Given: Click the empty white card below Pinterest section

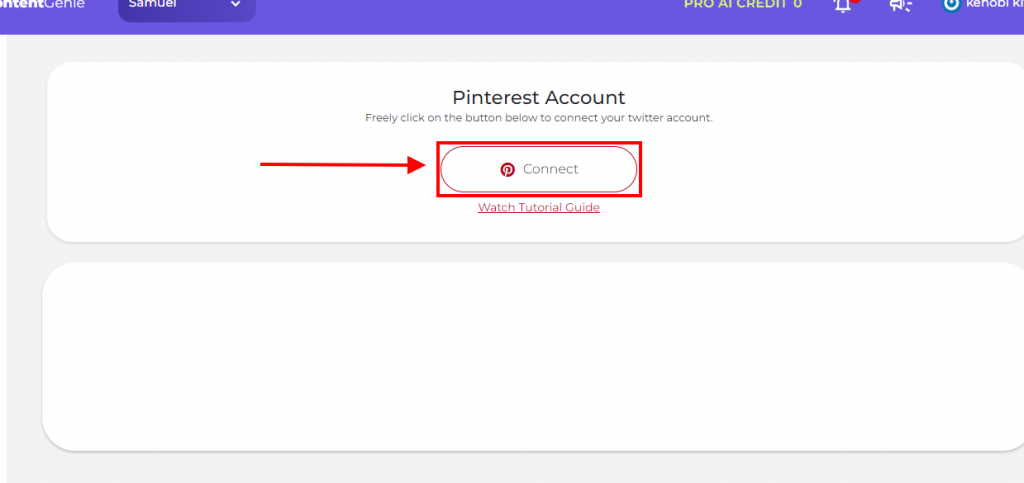Looking at the screenshot, I should coord(533,356).
